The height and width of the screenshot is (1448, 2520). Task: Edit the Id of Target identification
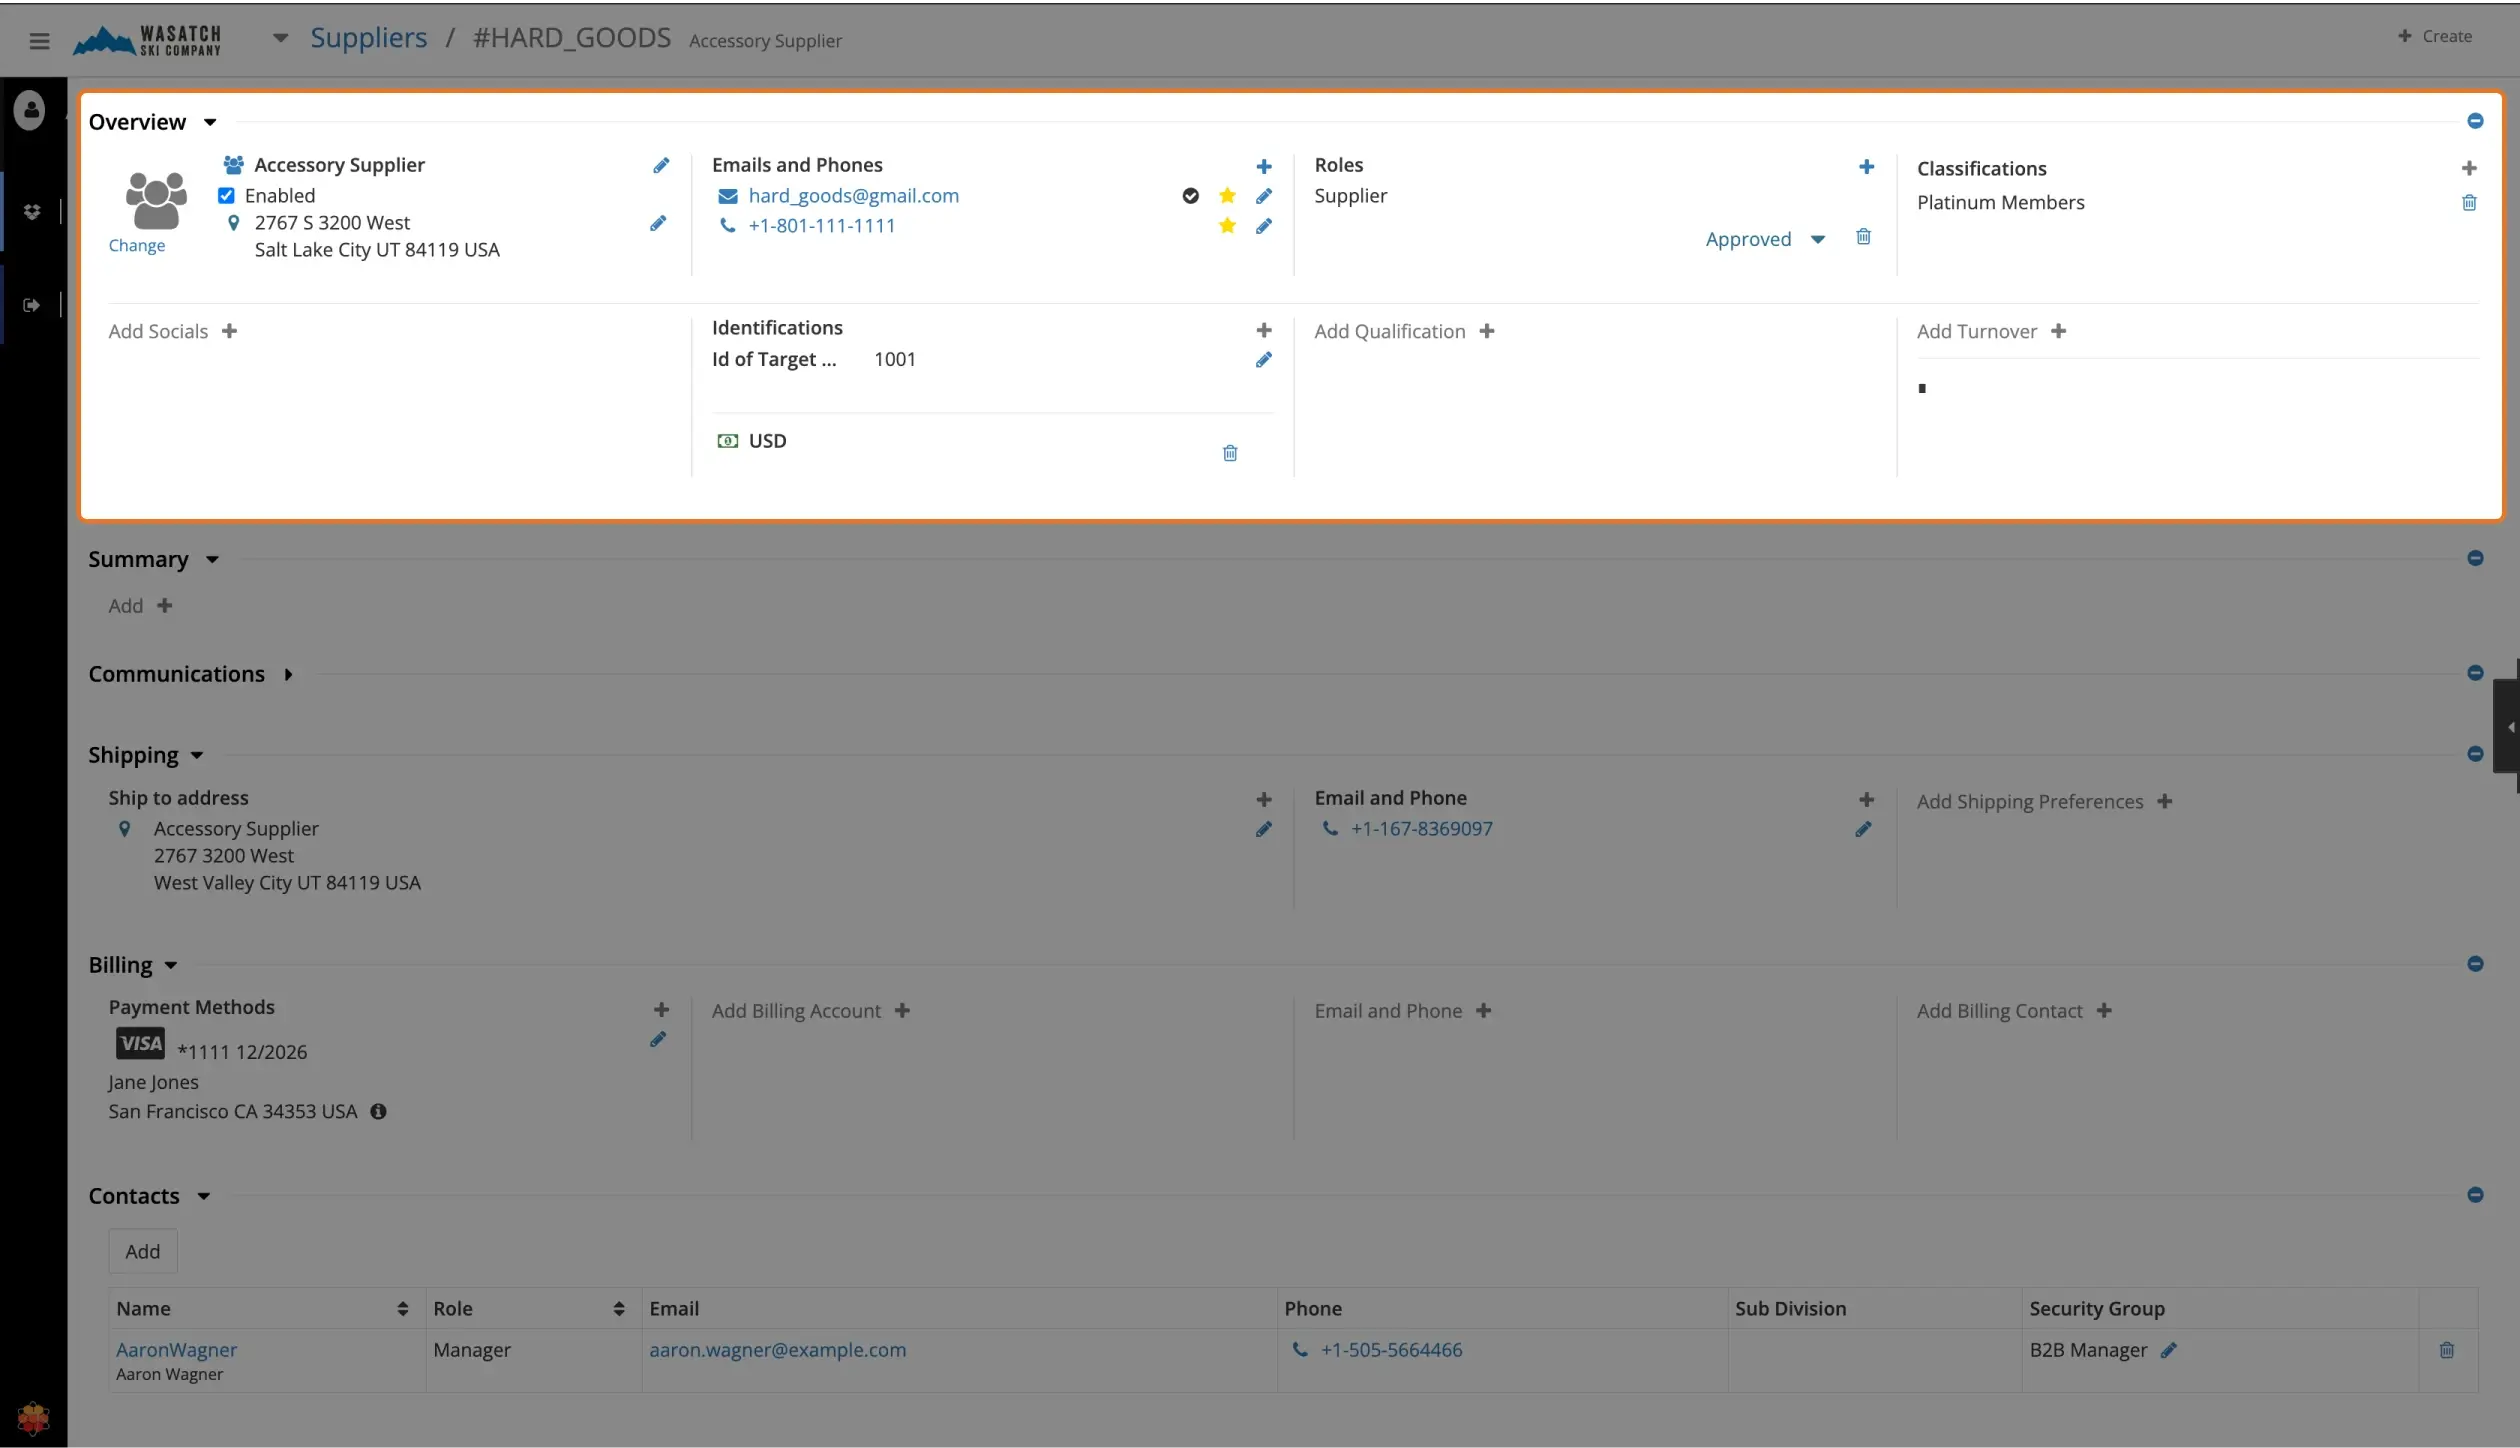pyautogui.click(x=1264, y=360)
